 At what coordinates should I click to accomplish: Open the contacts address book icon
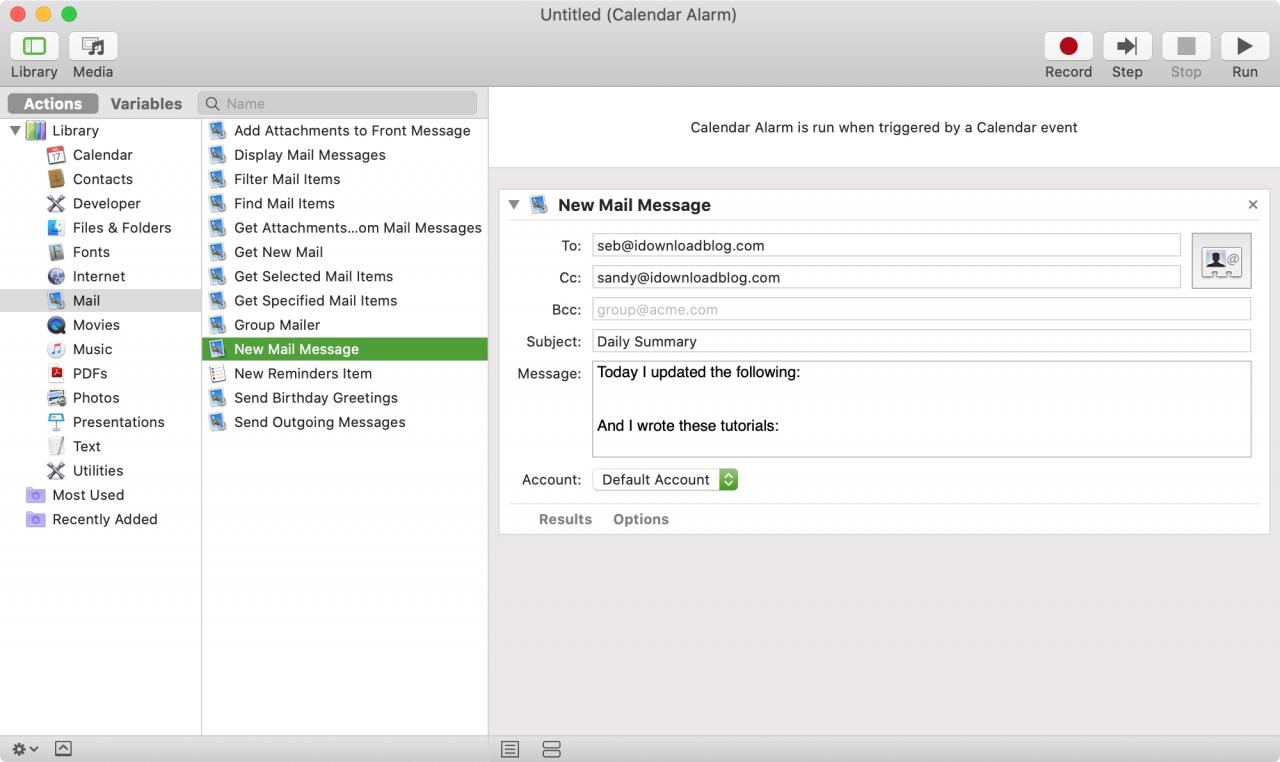(1221, 261)
